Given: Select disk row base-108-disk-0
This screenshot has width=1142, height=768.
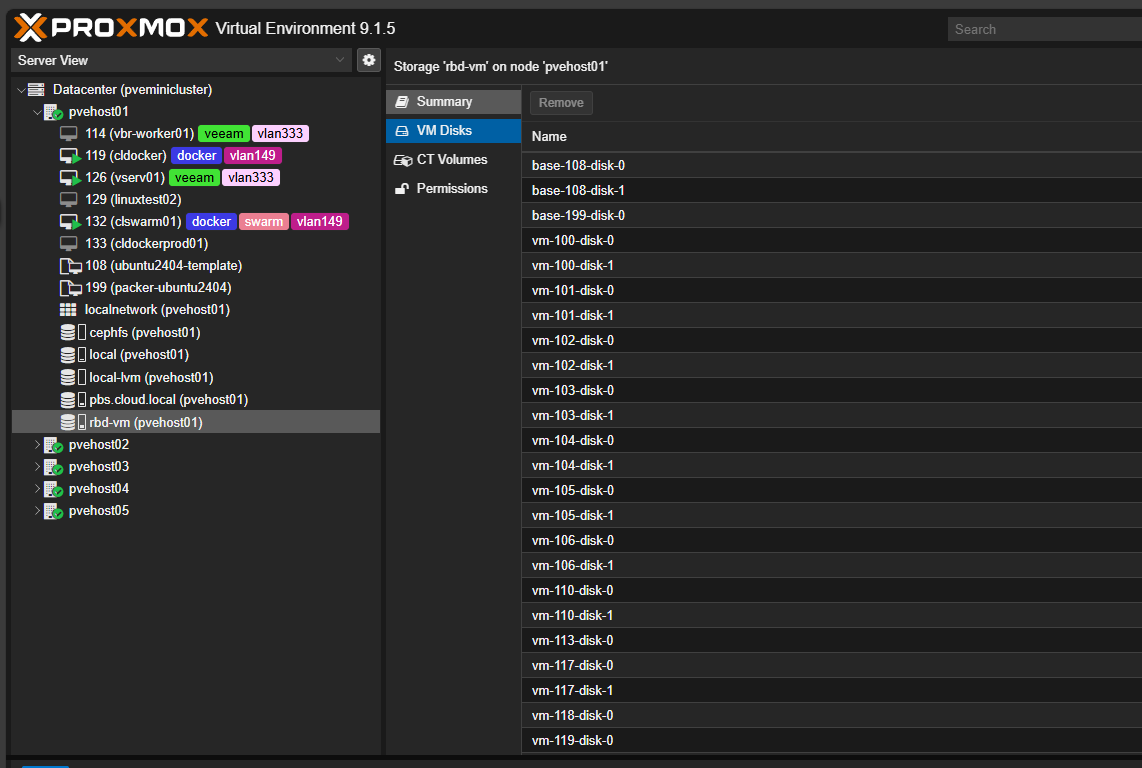Looking at the screenshot, I should point(831,165).
